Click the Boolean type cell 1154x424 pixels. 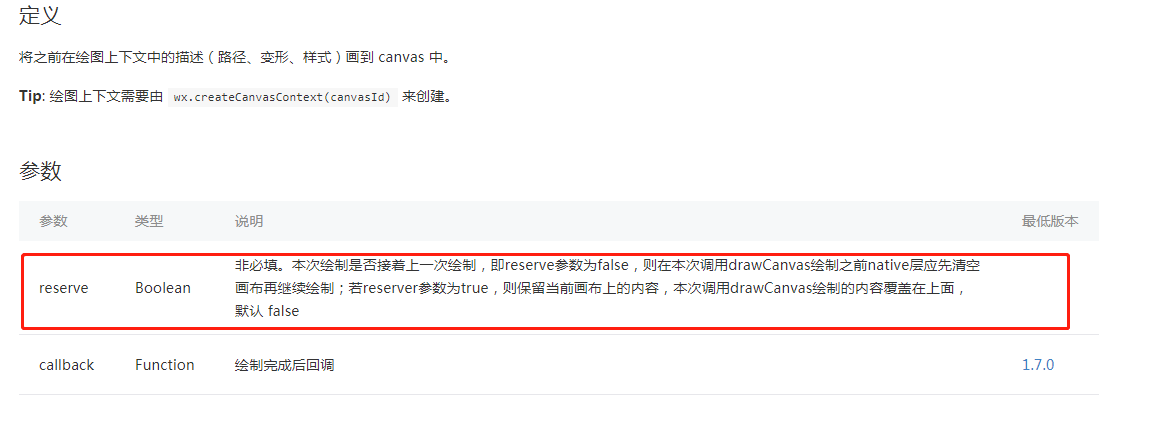coord(163,288)
